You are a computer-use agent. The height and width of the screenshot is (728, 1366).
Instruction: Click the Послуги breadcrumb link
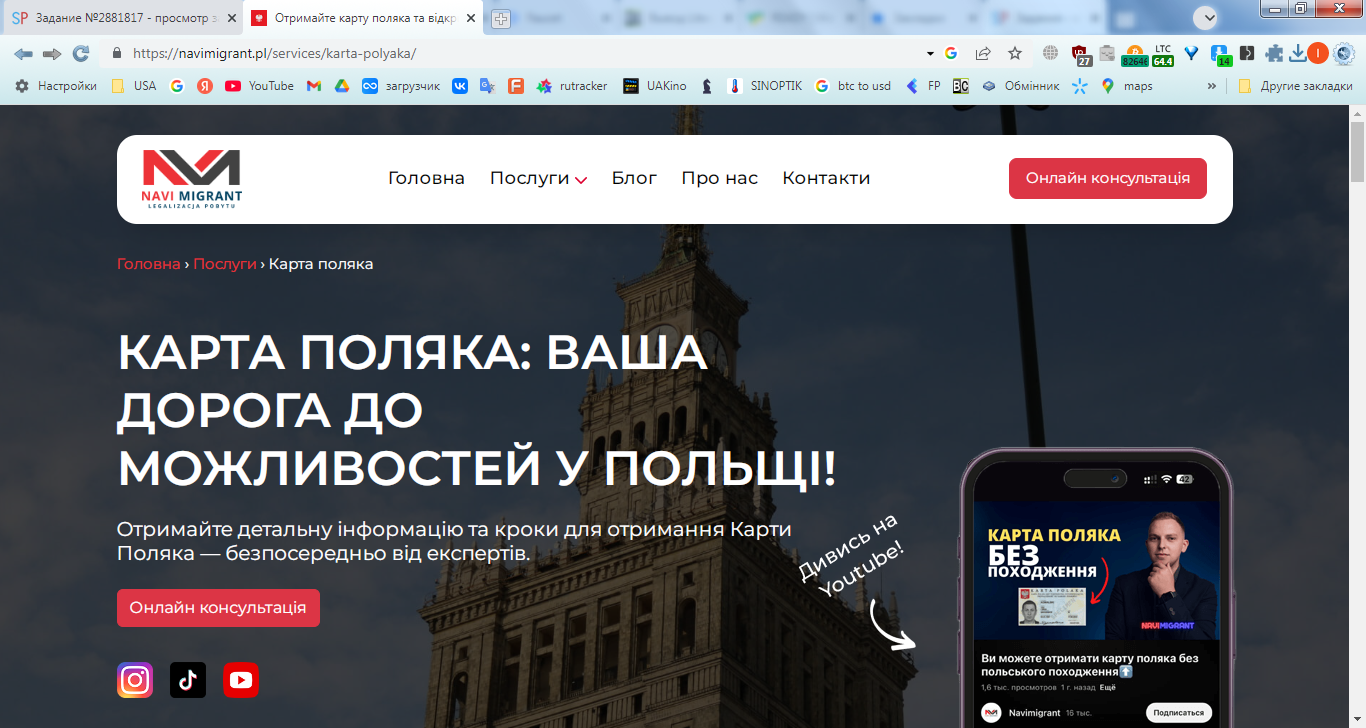click(x=225, y=264)
